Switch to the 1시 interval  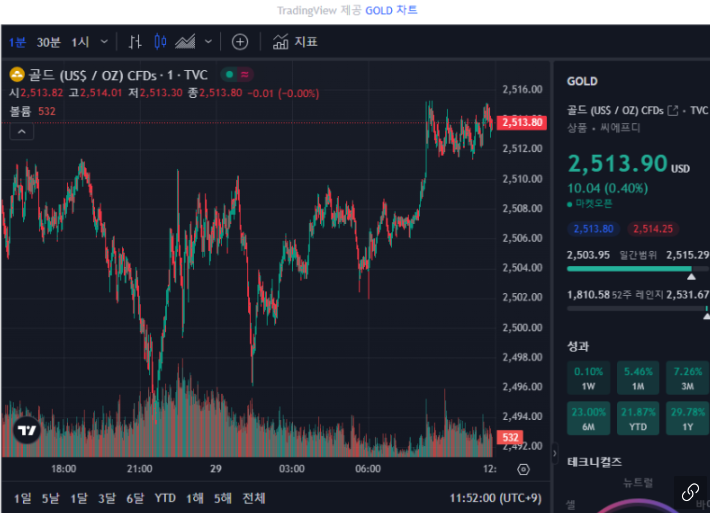click(80, 42)
